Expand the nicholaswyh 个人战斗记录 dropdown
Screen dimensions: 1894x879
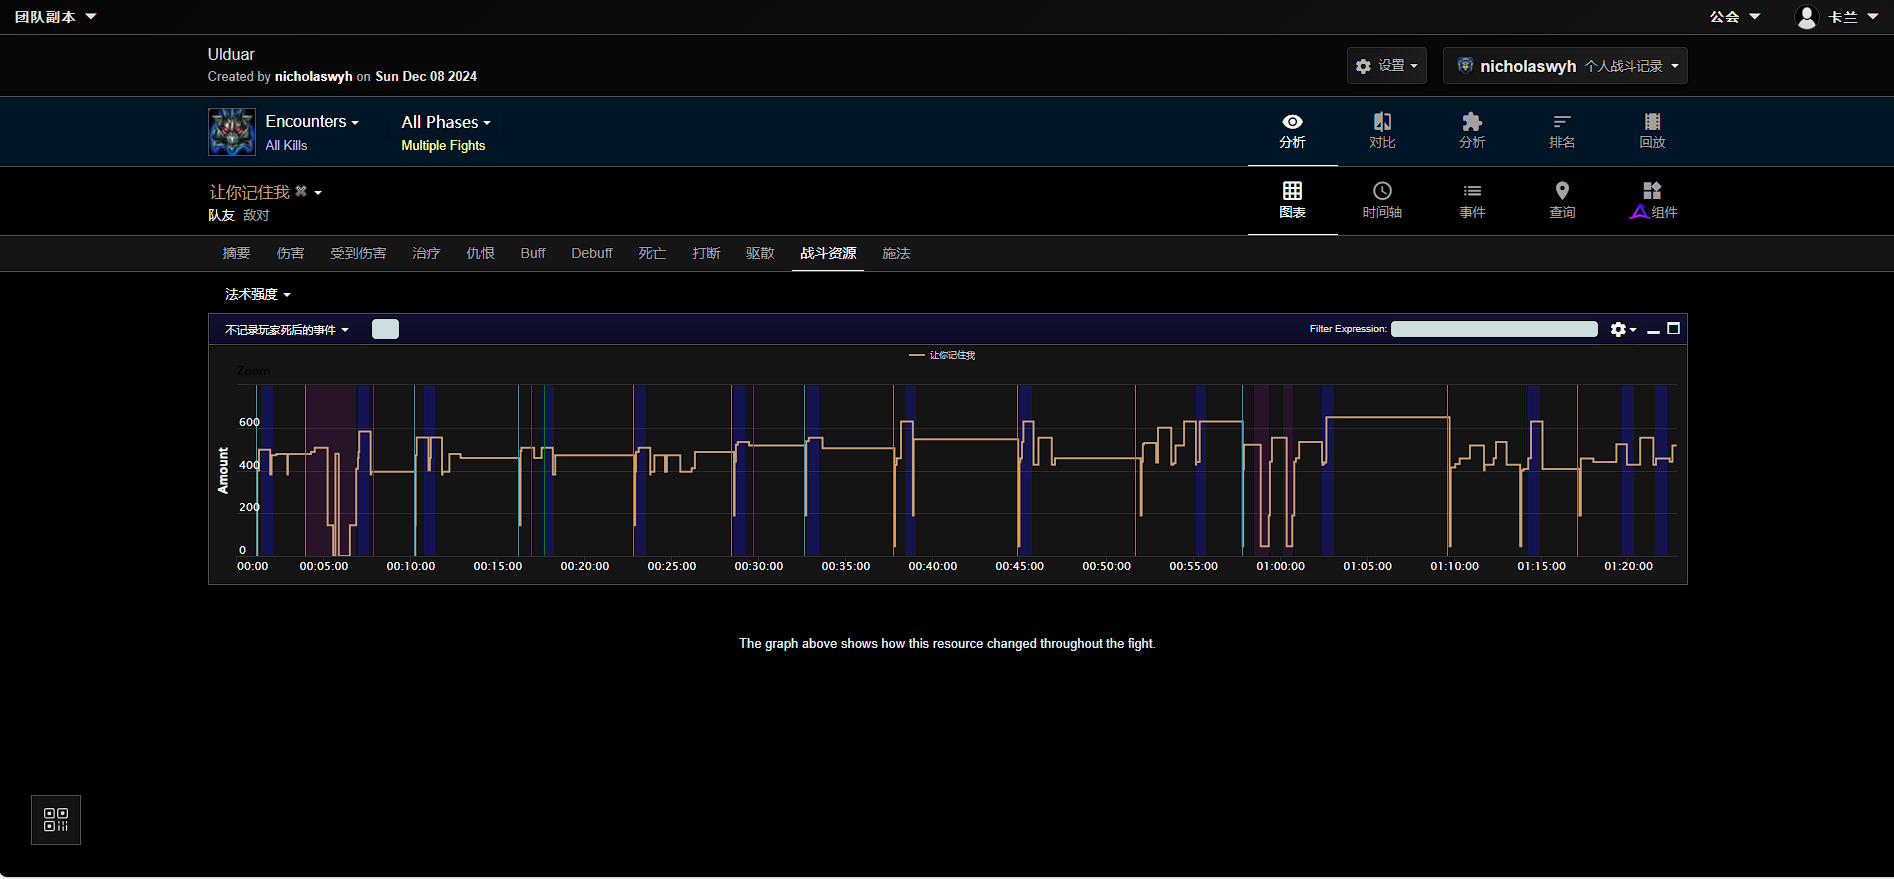(x=1565, y=66)
